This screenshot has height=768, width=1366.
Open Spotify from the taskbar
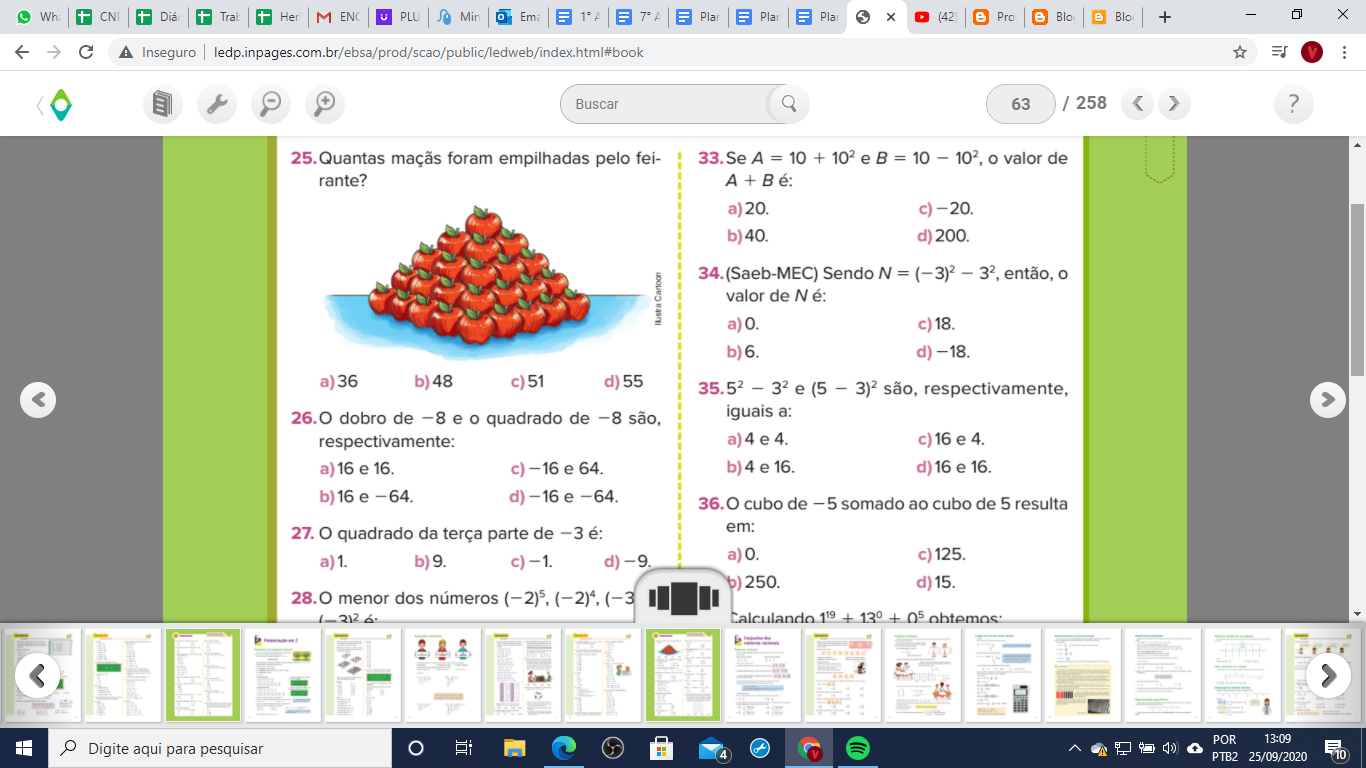[x=857, y=748]
